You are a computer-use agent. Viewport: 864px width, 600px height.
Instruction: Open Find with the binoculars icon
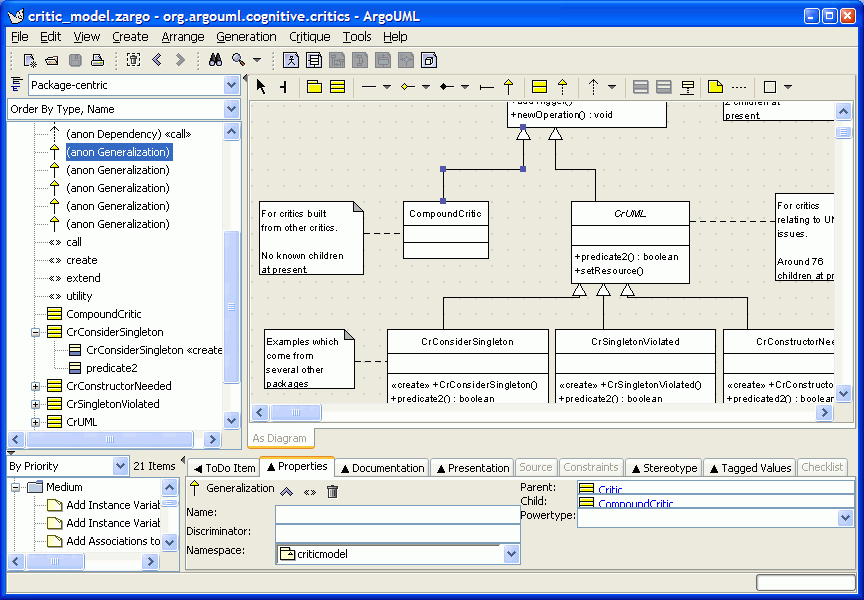(215, 60)
